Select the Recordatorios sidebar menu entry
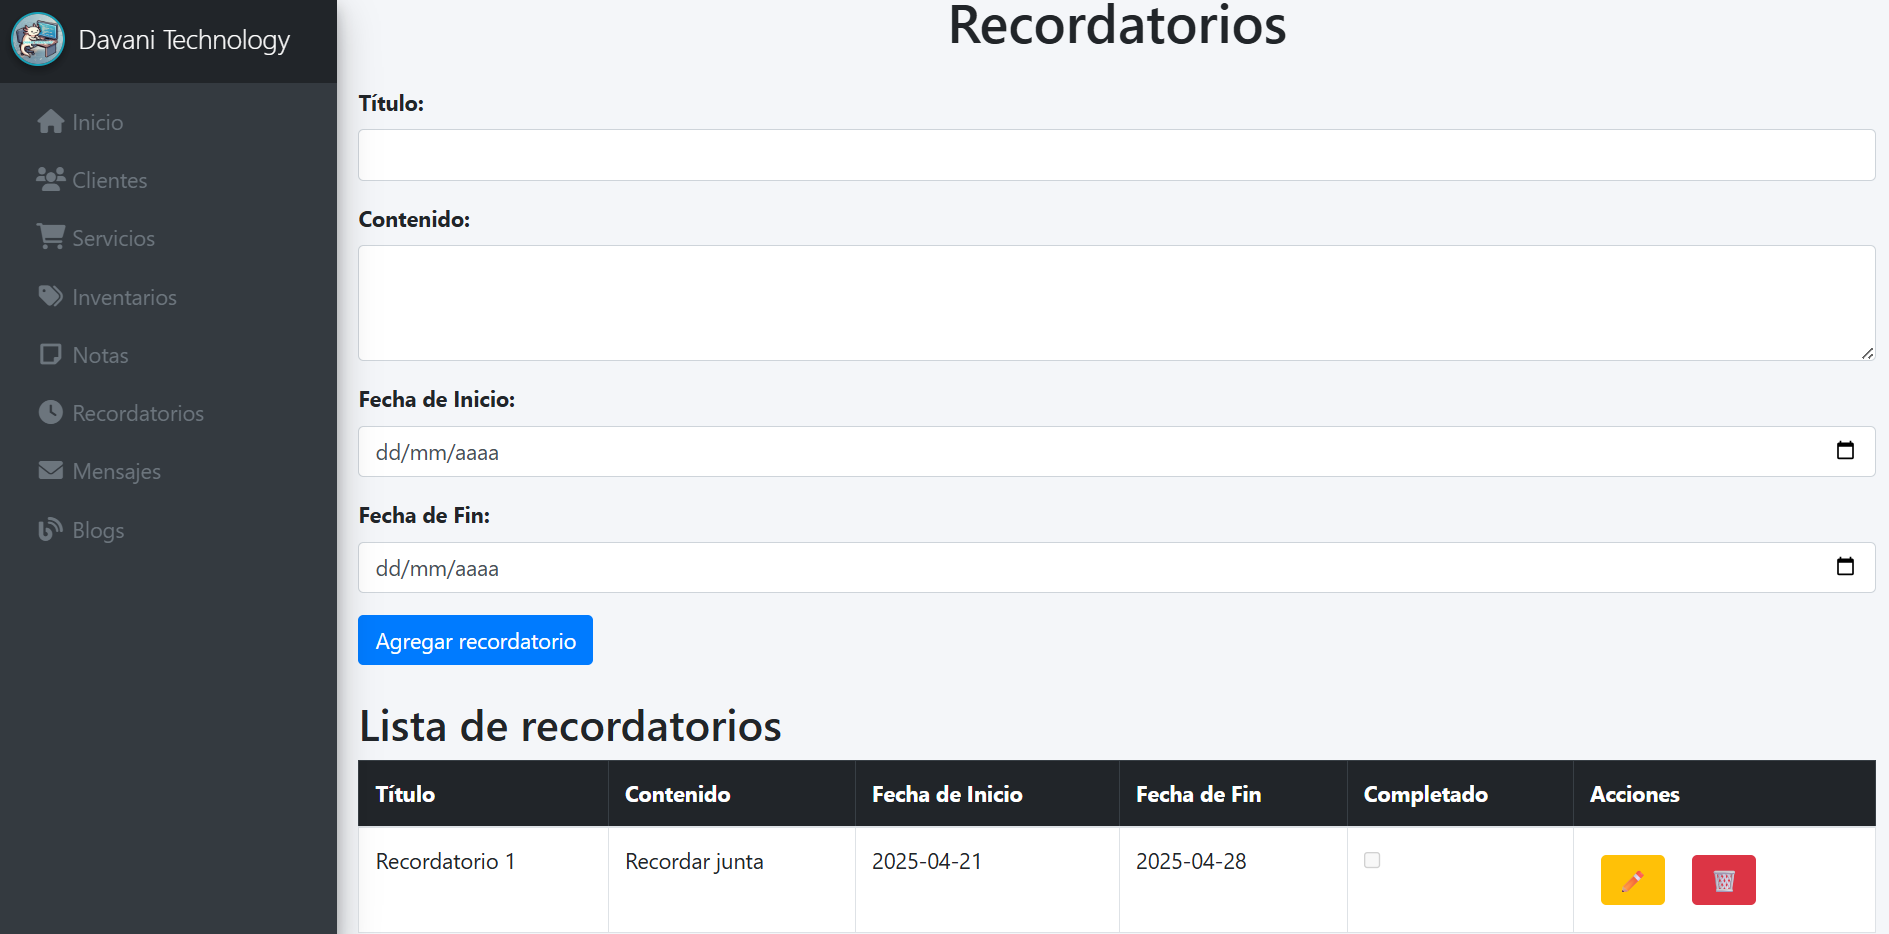 138,412
